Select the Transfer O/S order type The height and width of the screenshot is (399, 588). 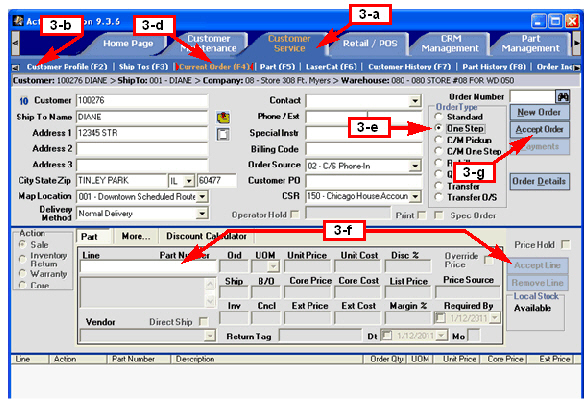(438, 197)
